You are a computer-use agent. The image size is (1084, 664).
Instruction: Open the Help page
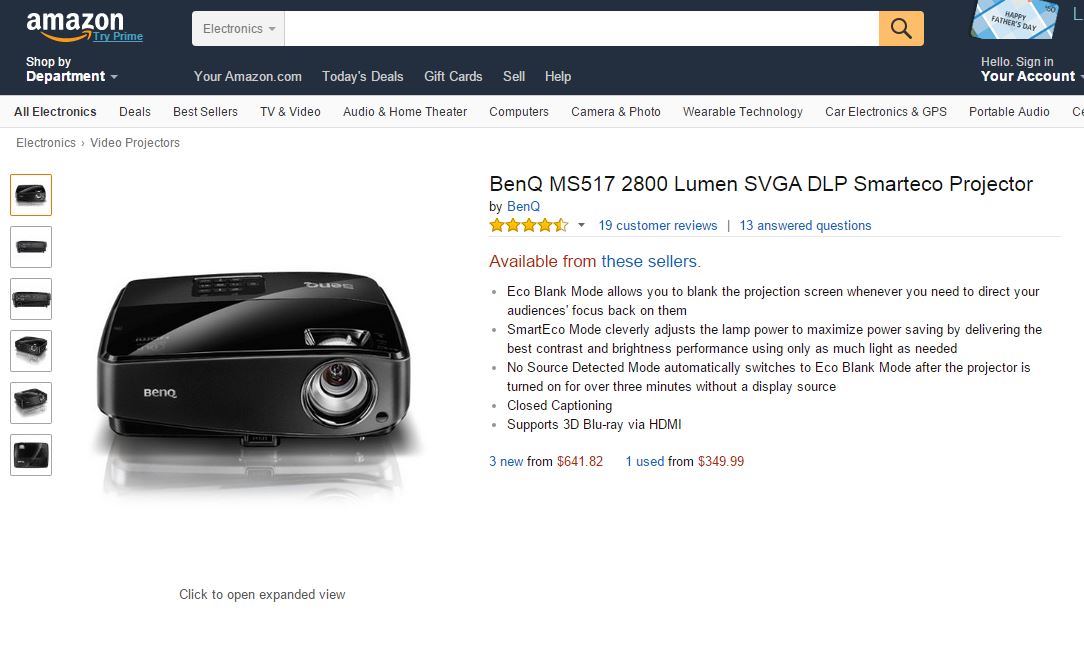pos(558,76)
